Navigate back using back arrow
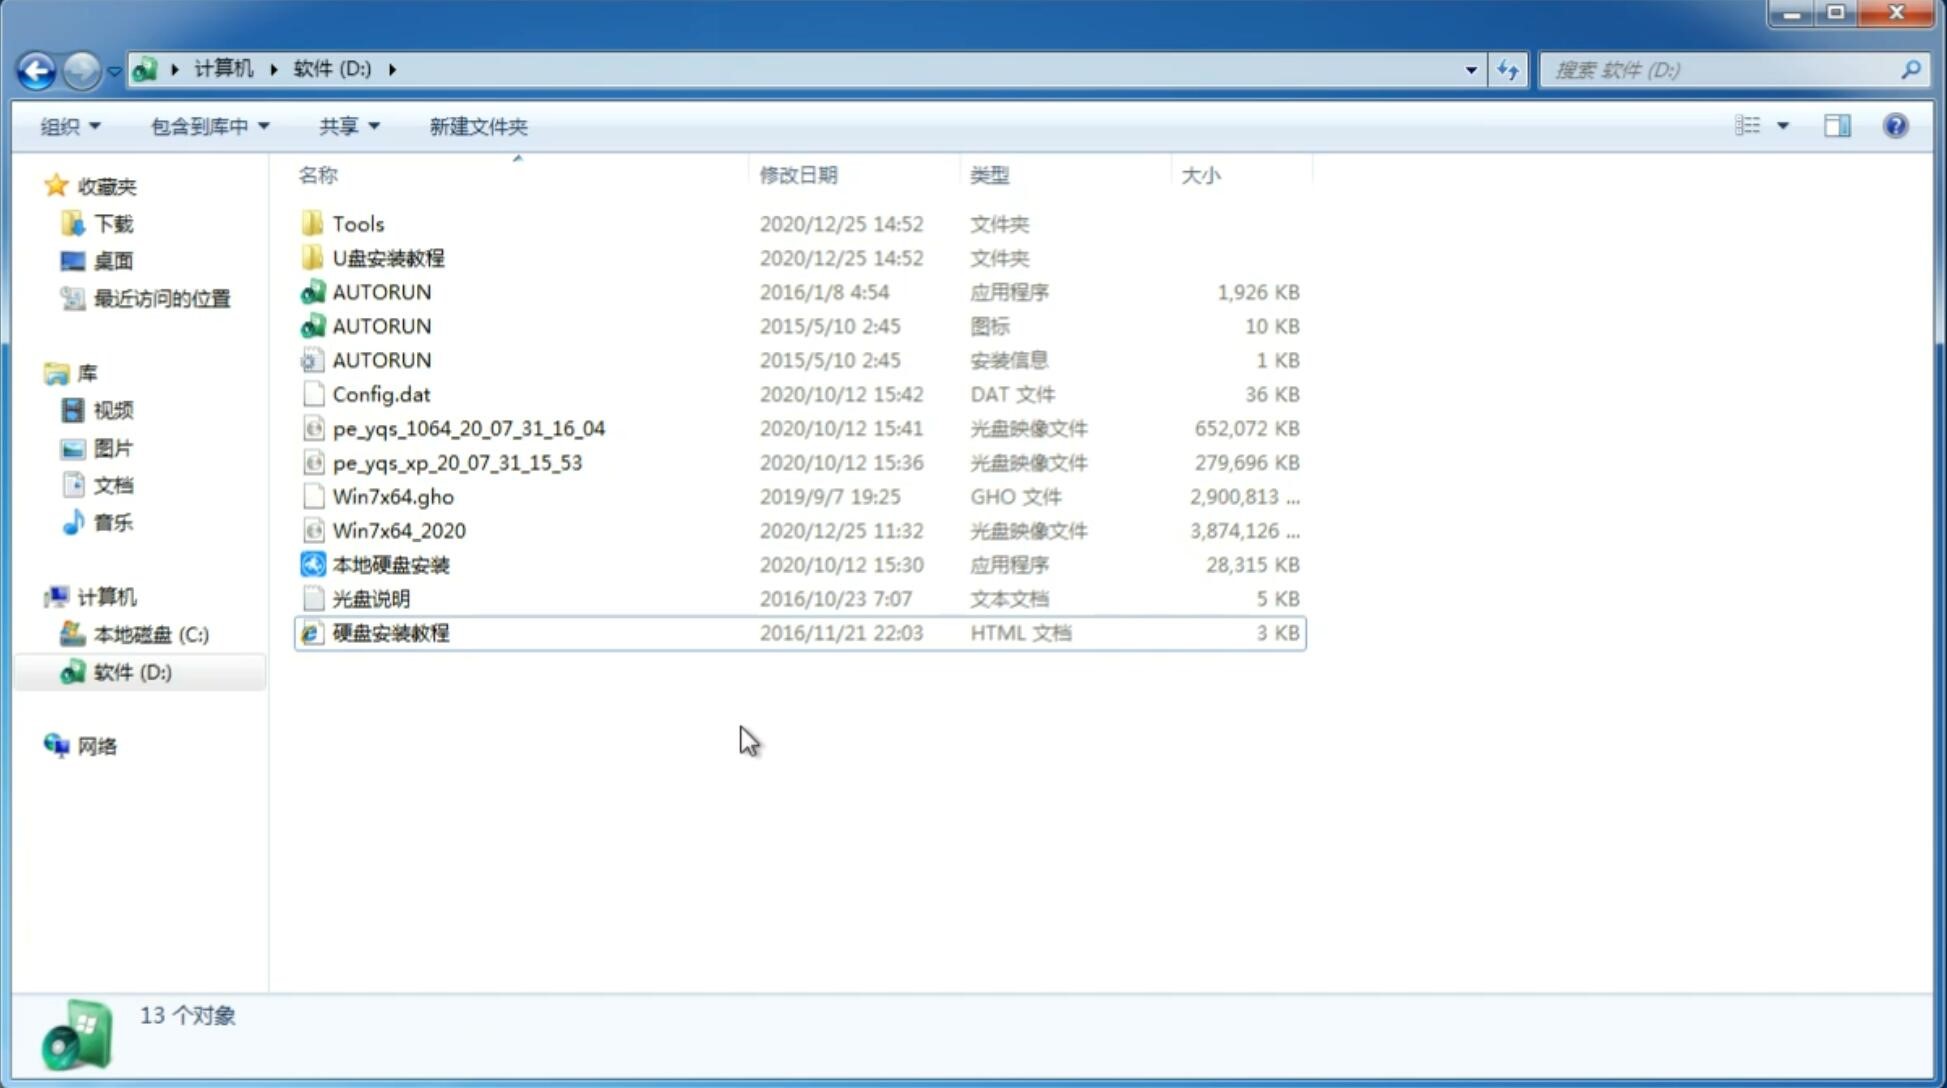Viewport: 1947px width, 1088px height. (x=37, y=68)
